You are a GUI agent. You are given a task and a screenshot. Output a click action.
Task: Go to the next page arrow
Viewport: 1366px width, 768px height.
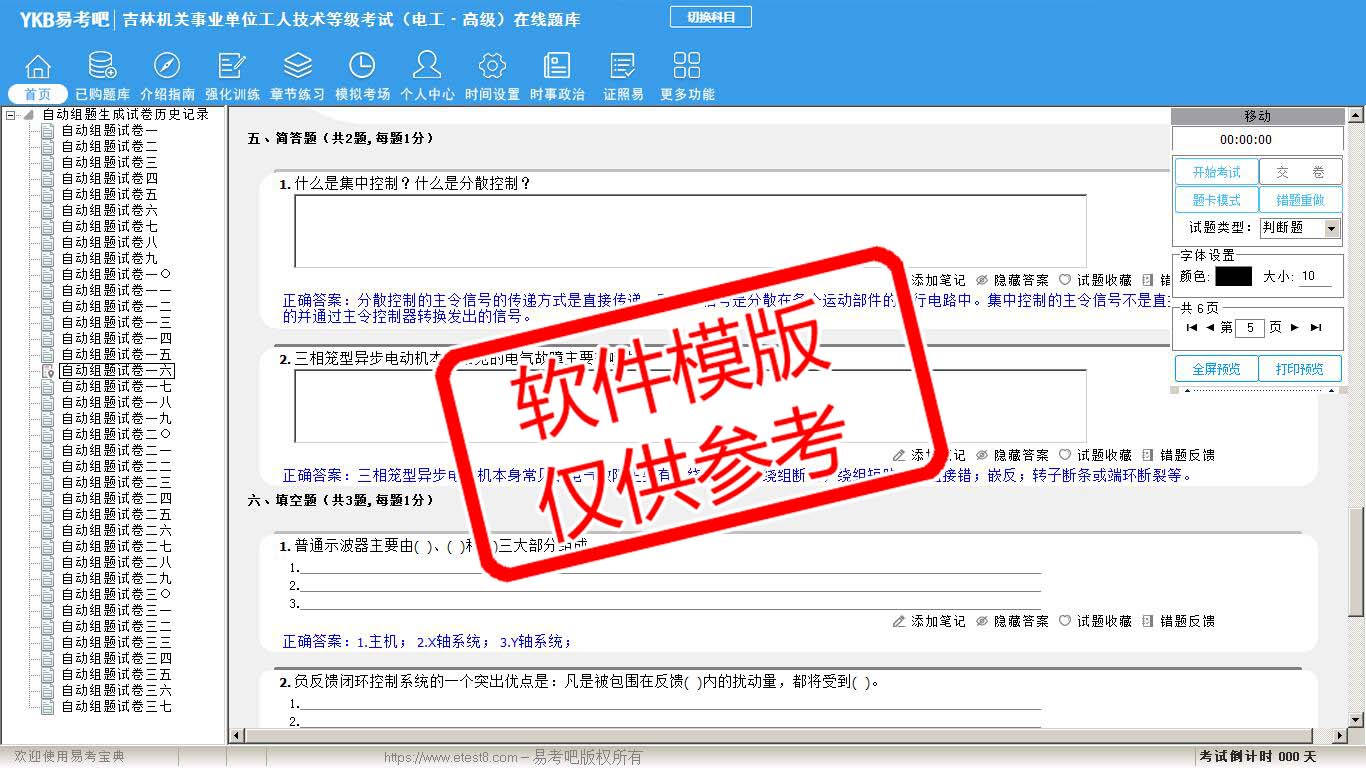point(1295,327)
